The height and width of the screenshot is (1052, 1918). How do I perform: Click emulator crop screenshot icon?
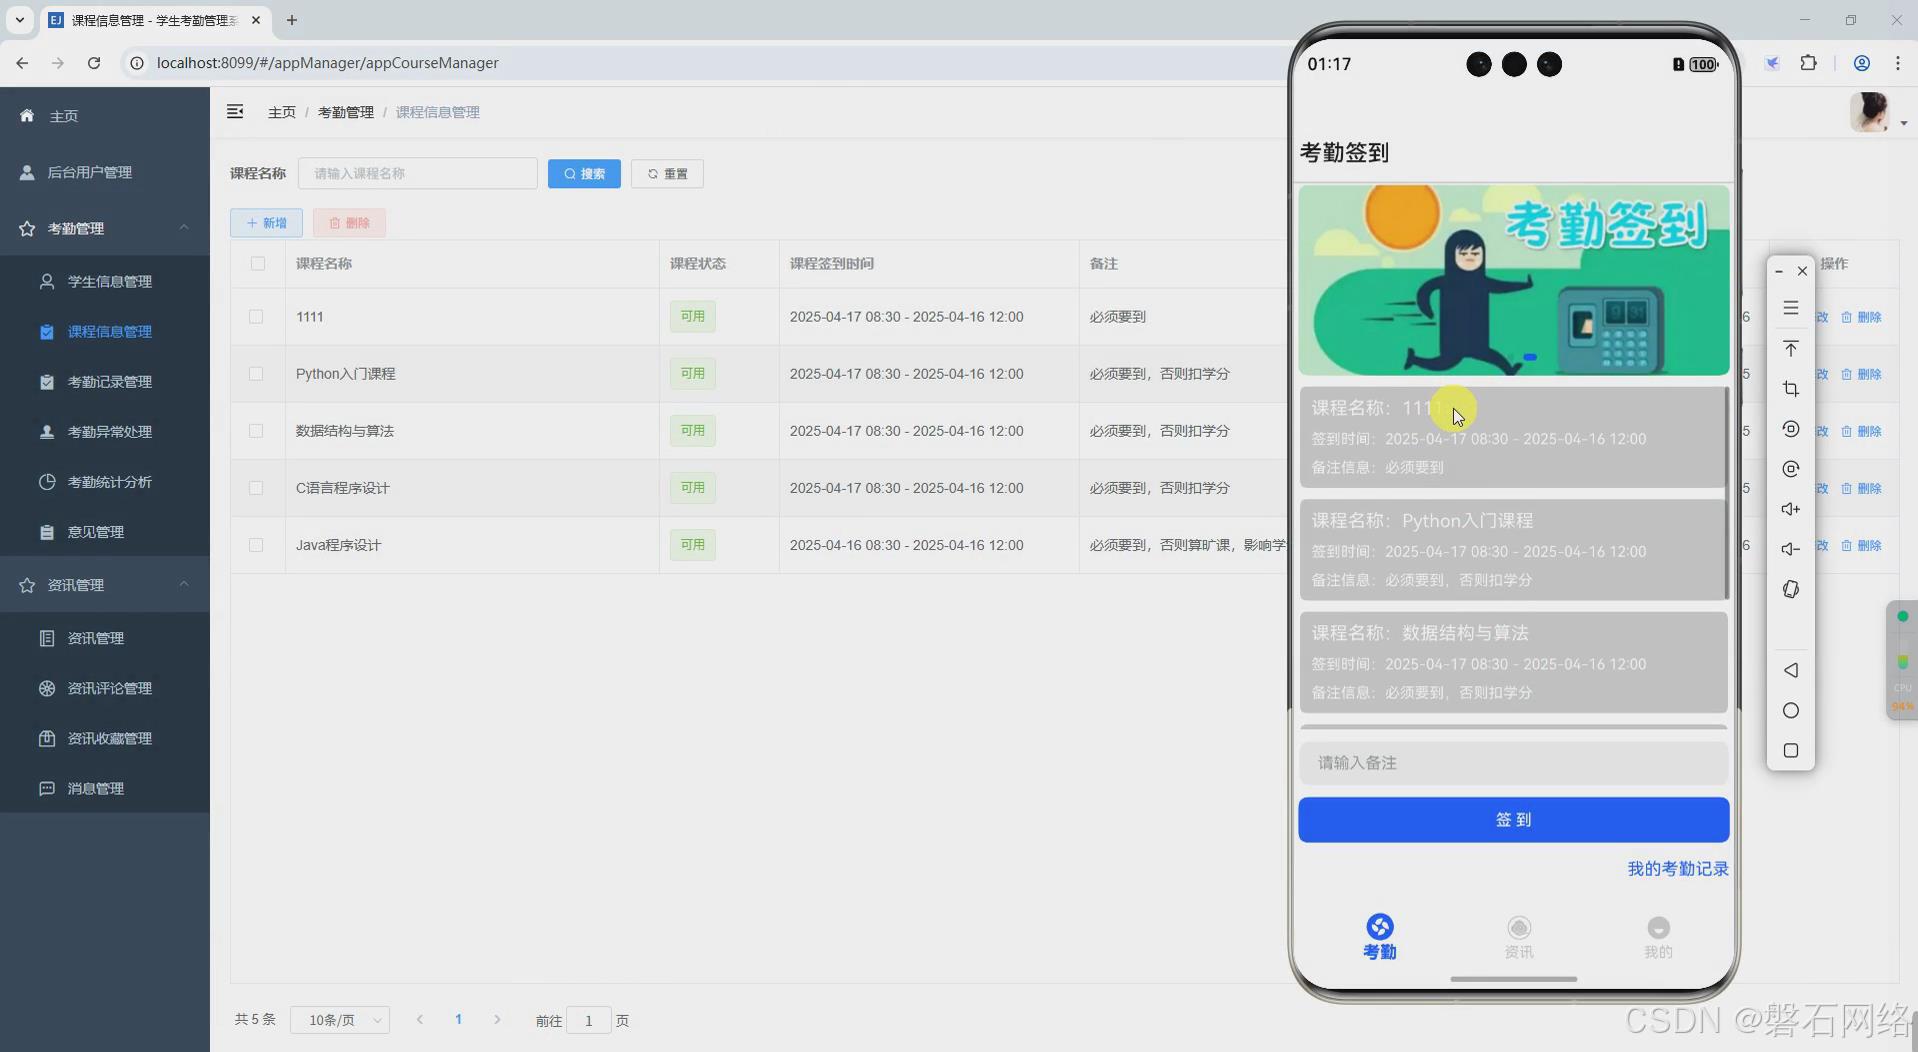tap(1791, 389)
